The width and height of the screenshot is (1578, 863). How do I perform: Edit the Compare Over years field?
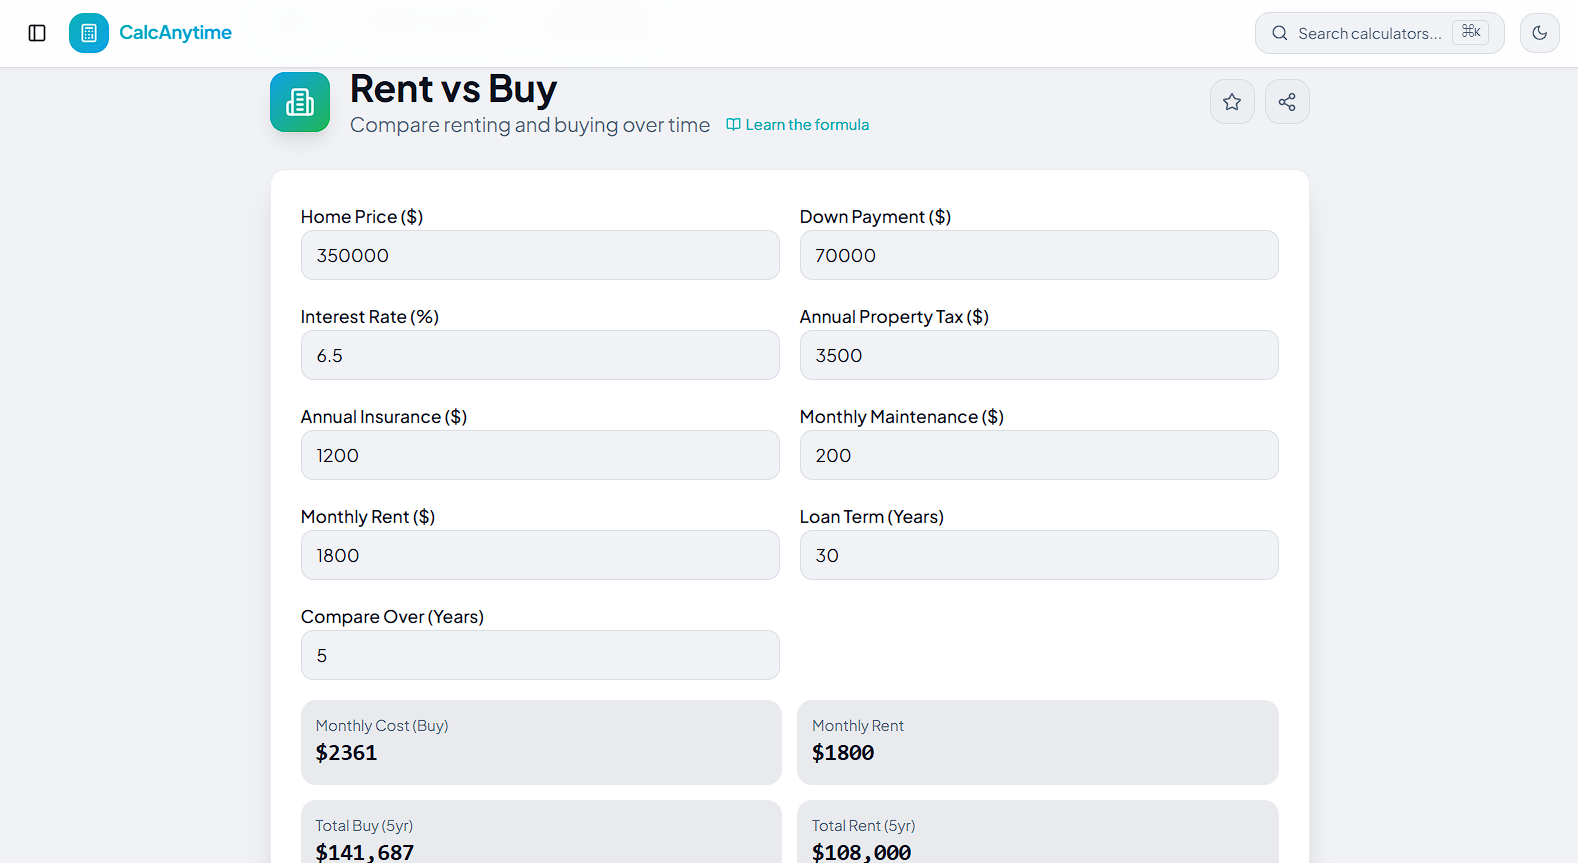[540, 655]
